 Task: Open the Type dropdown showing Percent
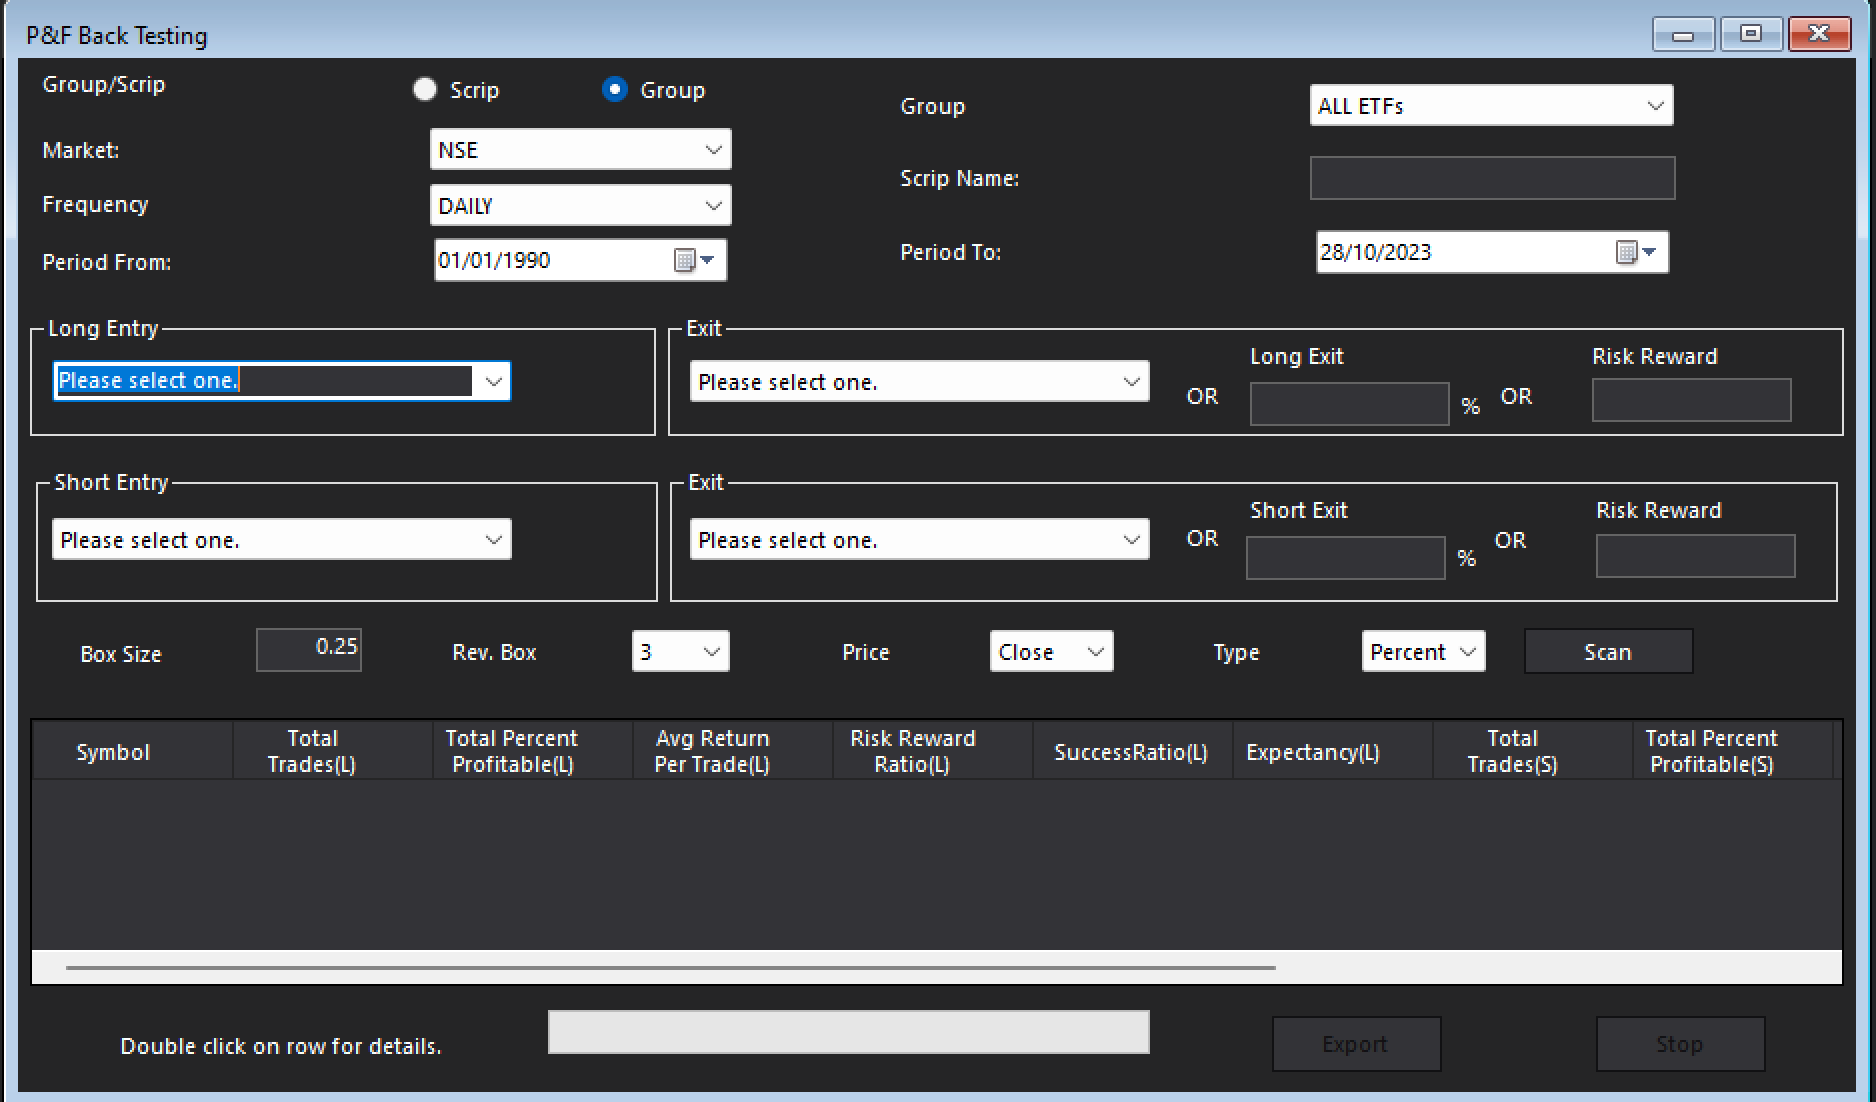point(1423,651)
